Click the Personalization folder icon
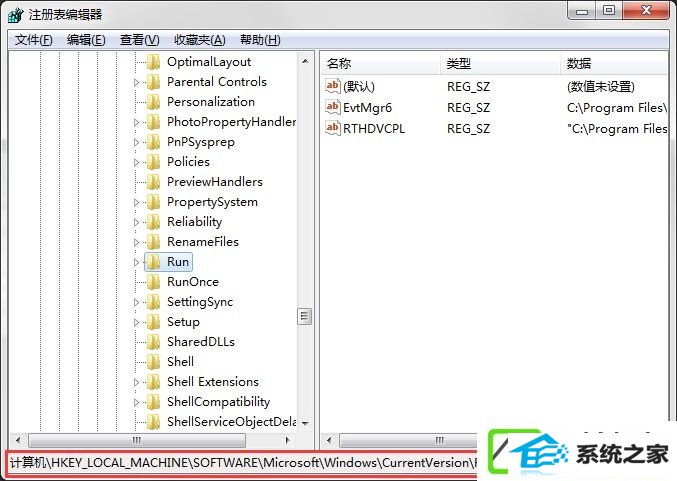The height and width of the screenshot is (481, 677). coord(153,102)
